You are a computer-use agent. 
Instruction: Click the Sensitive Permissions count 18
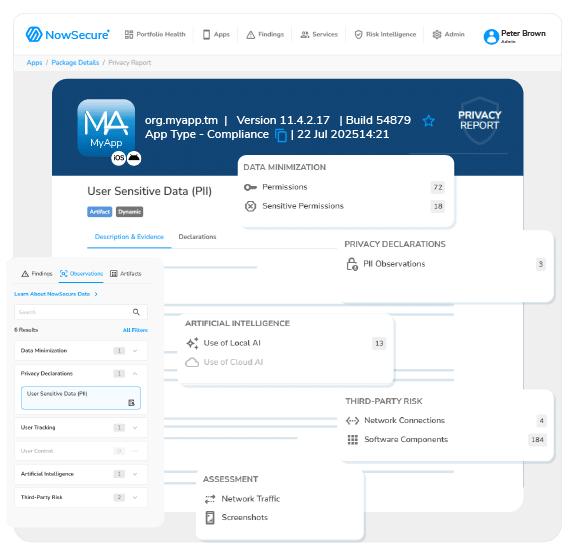click(438, 206)
